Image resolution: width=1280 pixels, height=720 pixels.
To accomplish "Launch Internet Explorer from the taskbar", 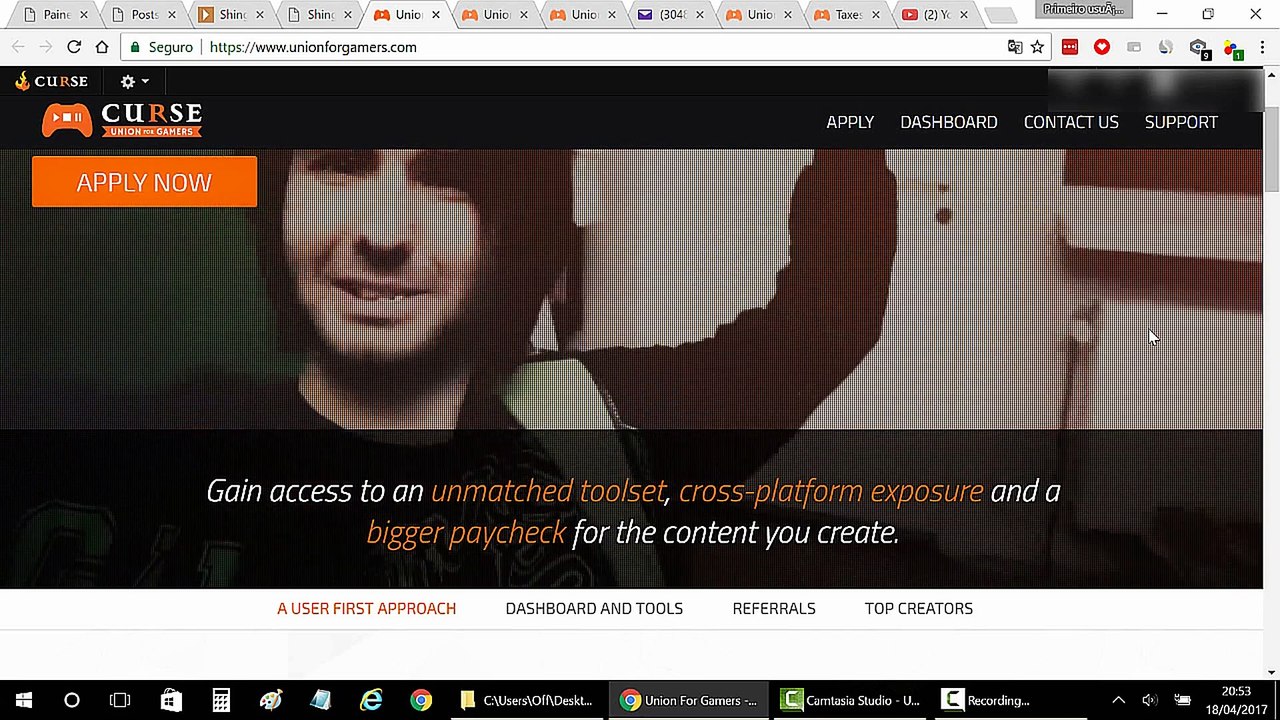I will click(x=371, y=700).
